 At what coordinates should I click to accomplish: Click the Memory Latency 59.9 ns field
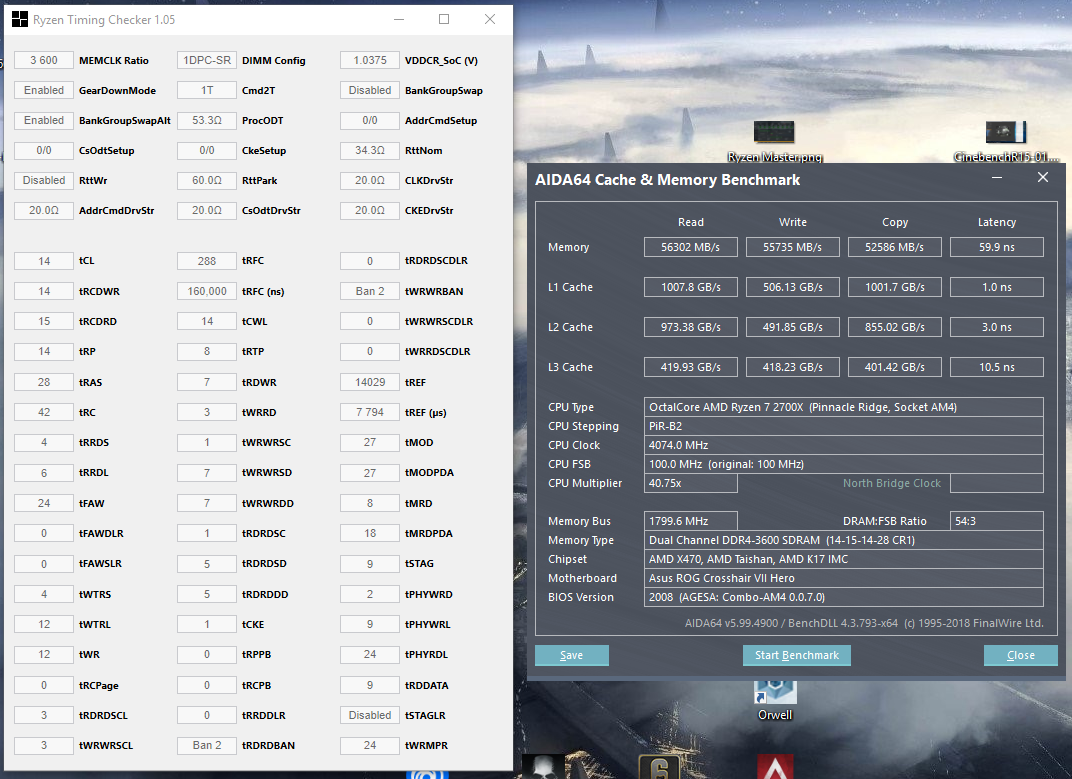997,247
